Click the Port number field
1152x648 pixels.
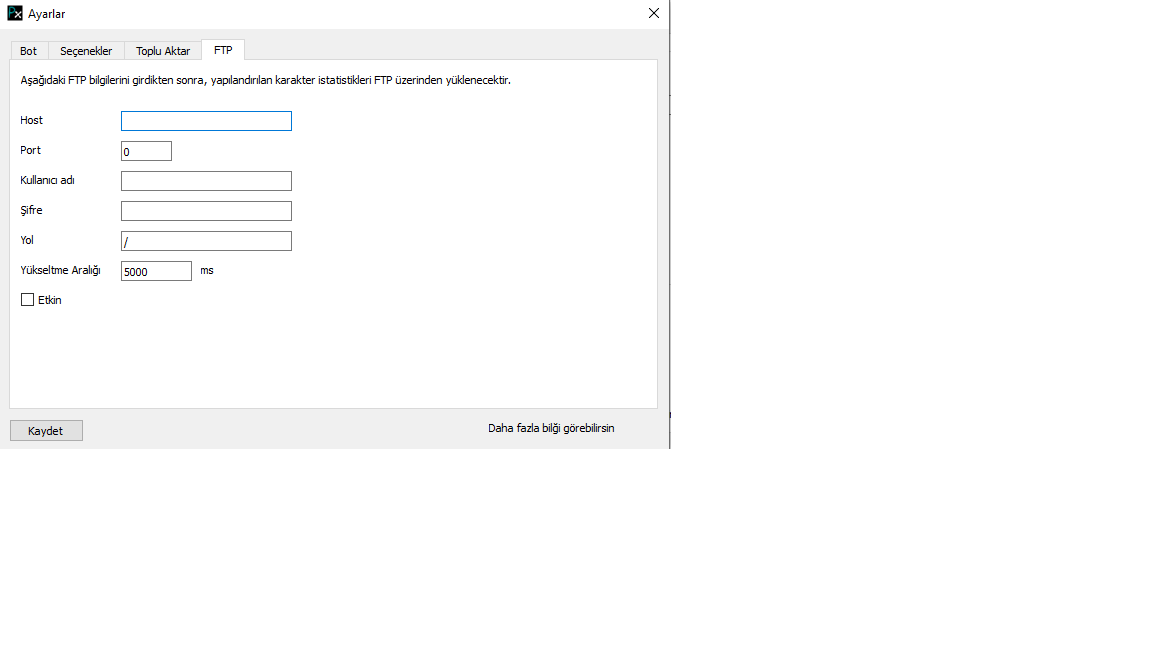click(x=146, y=152)
